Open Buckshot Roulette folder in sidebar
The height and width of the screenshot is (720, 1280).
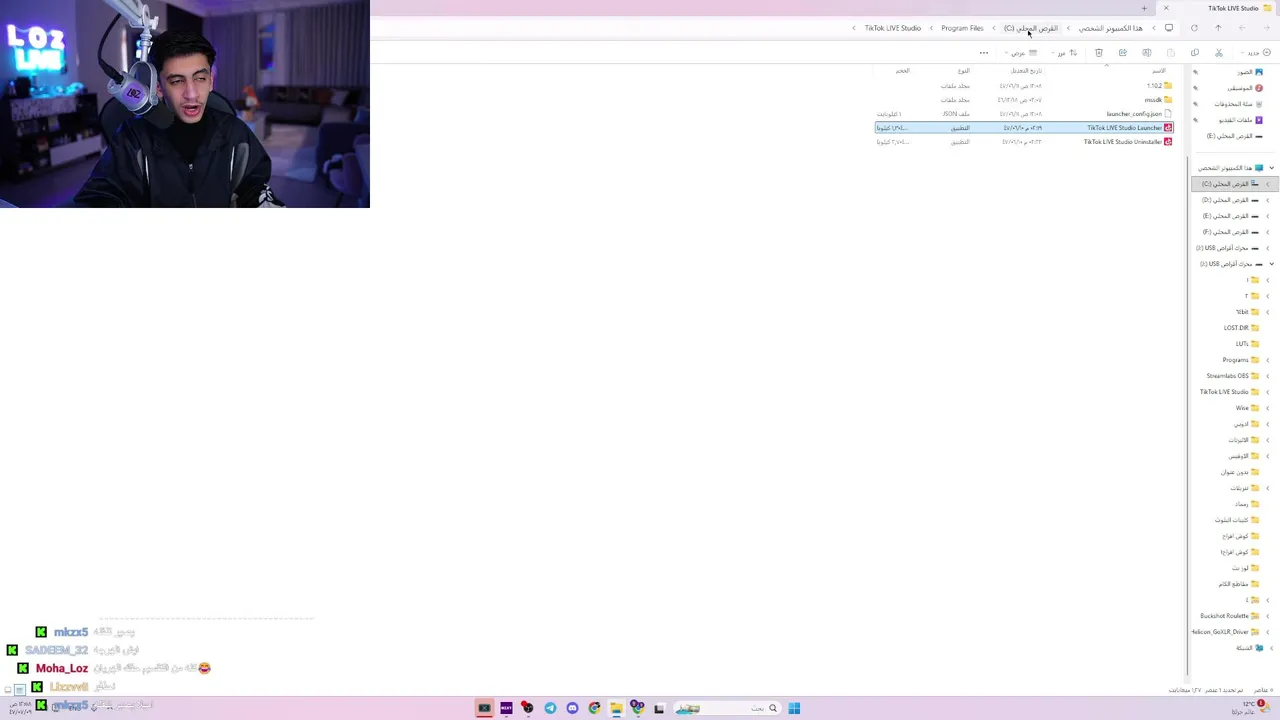[1230, 616]
